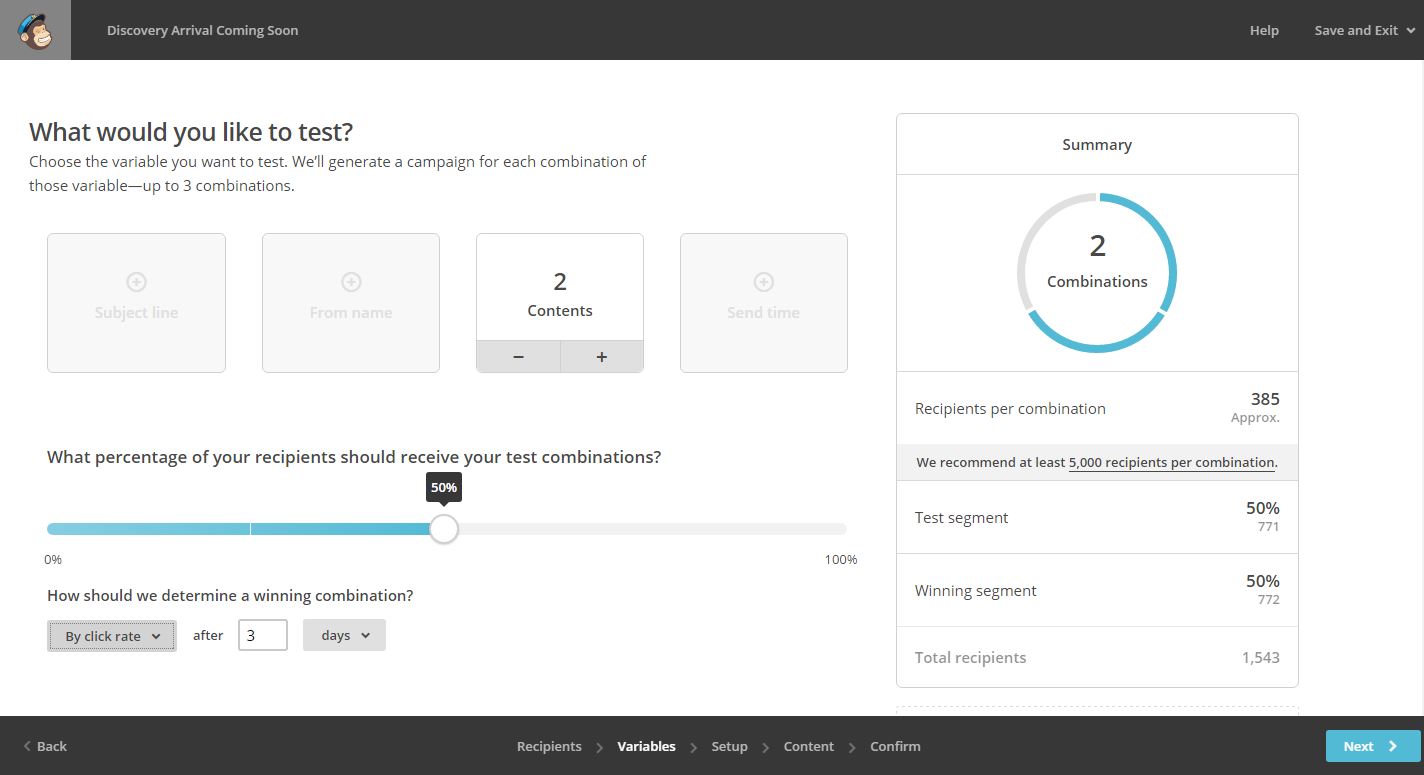Add Subject line variable via plus icon
The width and height of the screenshot is (1424, 775).
pos(136,282)
